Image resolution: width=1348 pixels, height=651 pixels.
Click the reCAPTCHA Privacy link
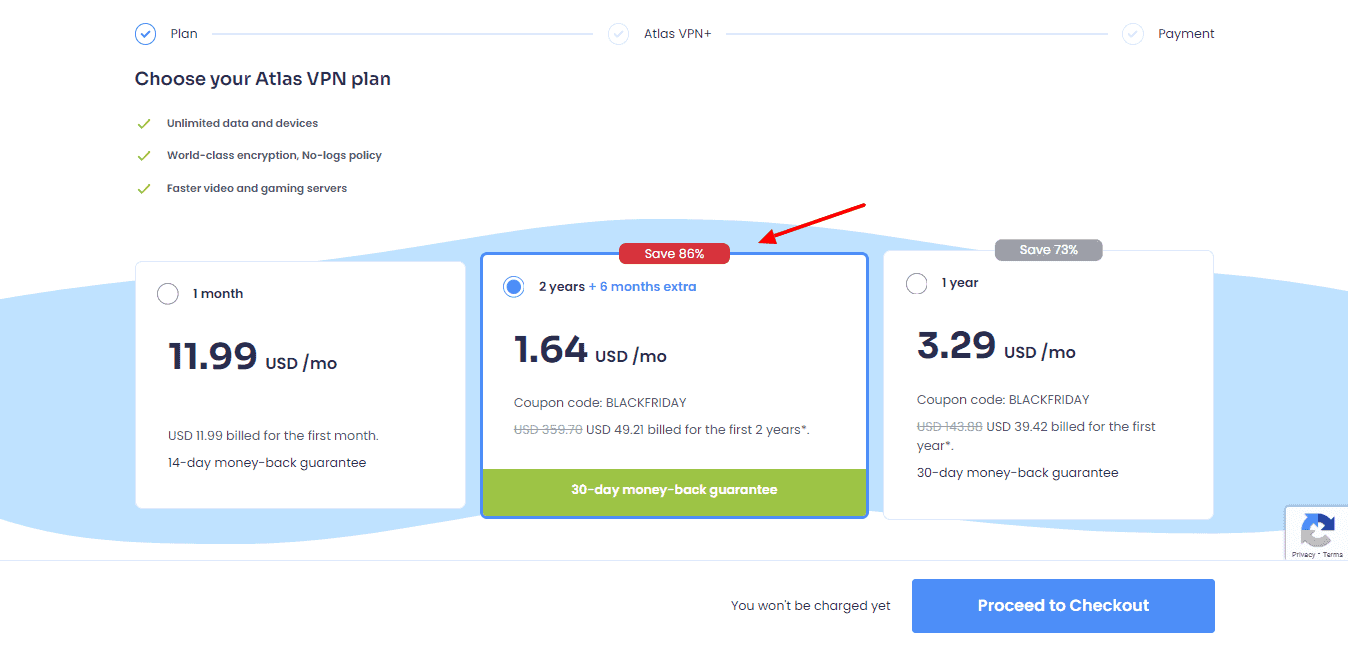1303,554
